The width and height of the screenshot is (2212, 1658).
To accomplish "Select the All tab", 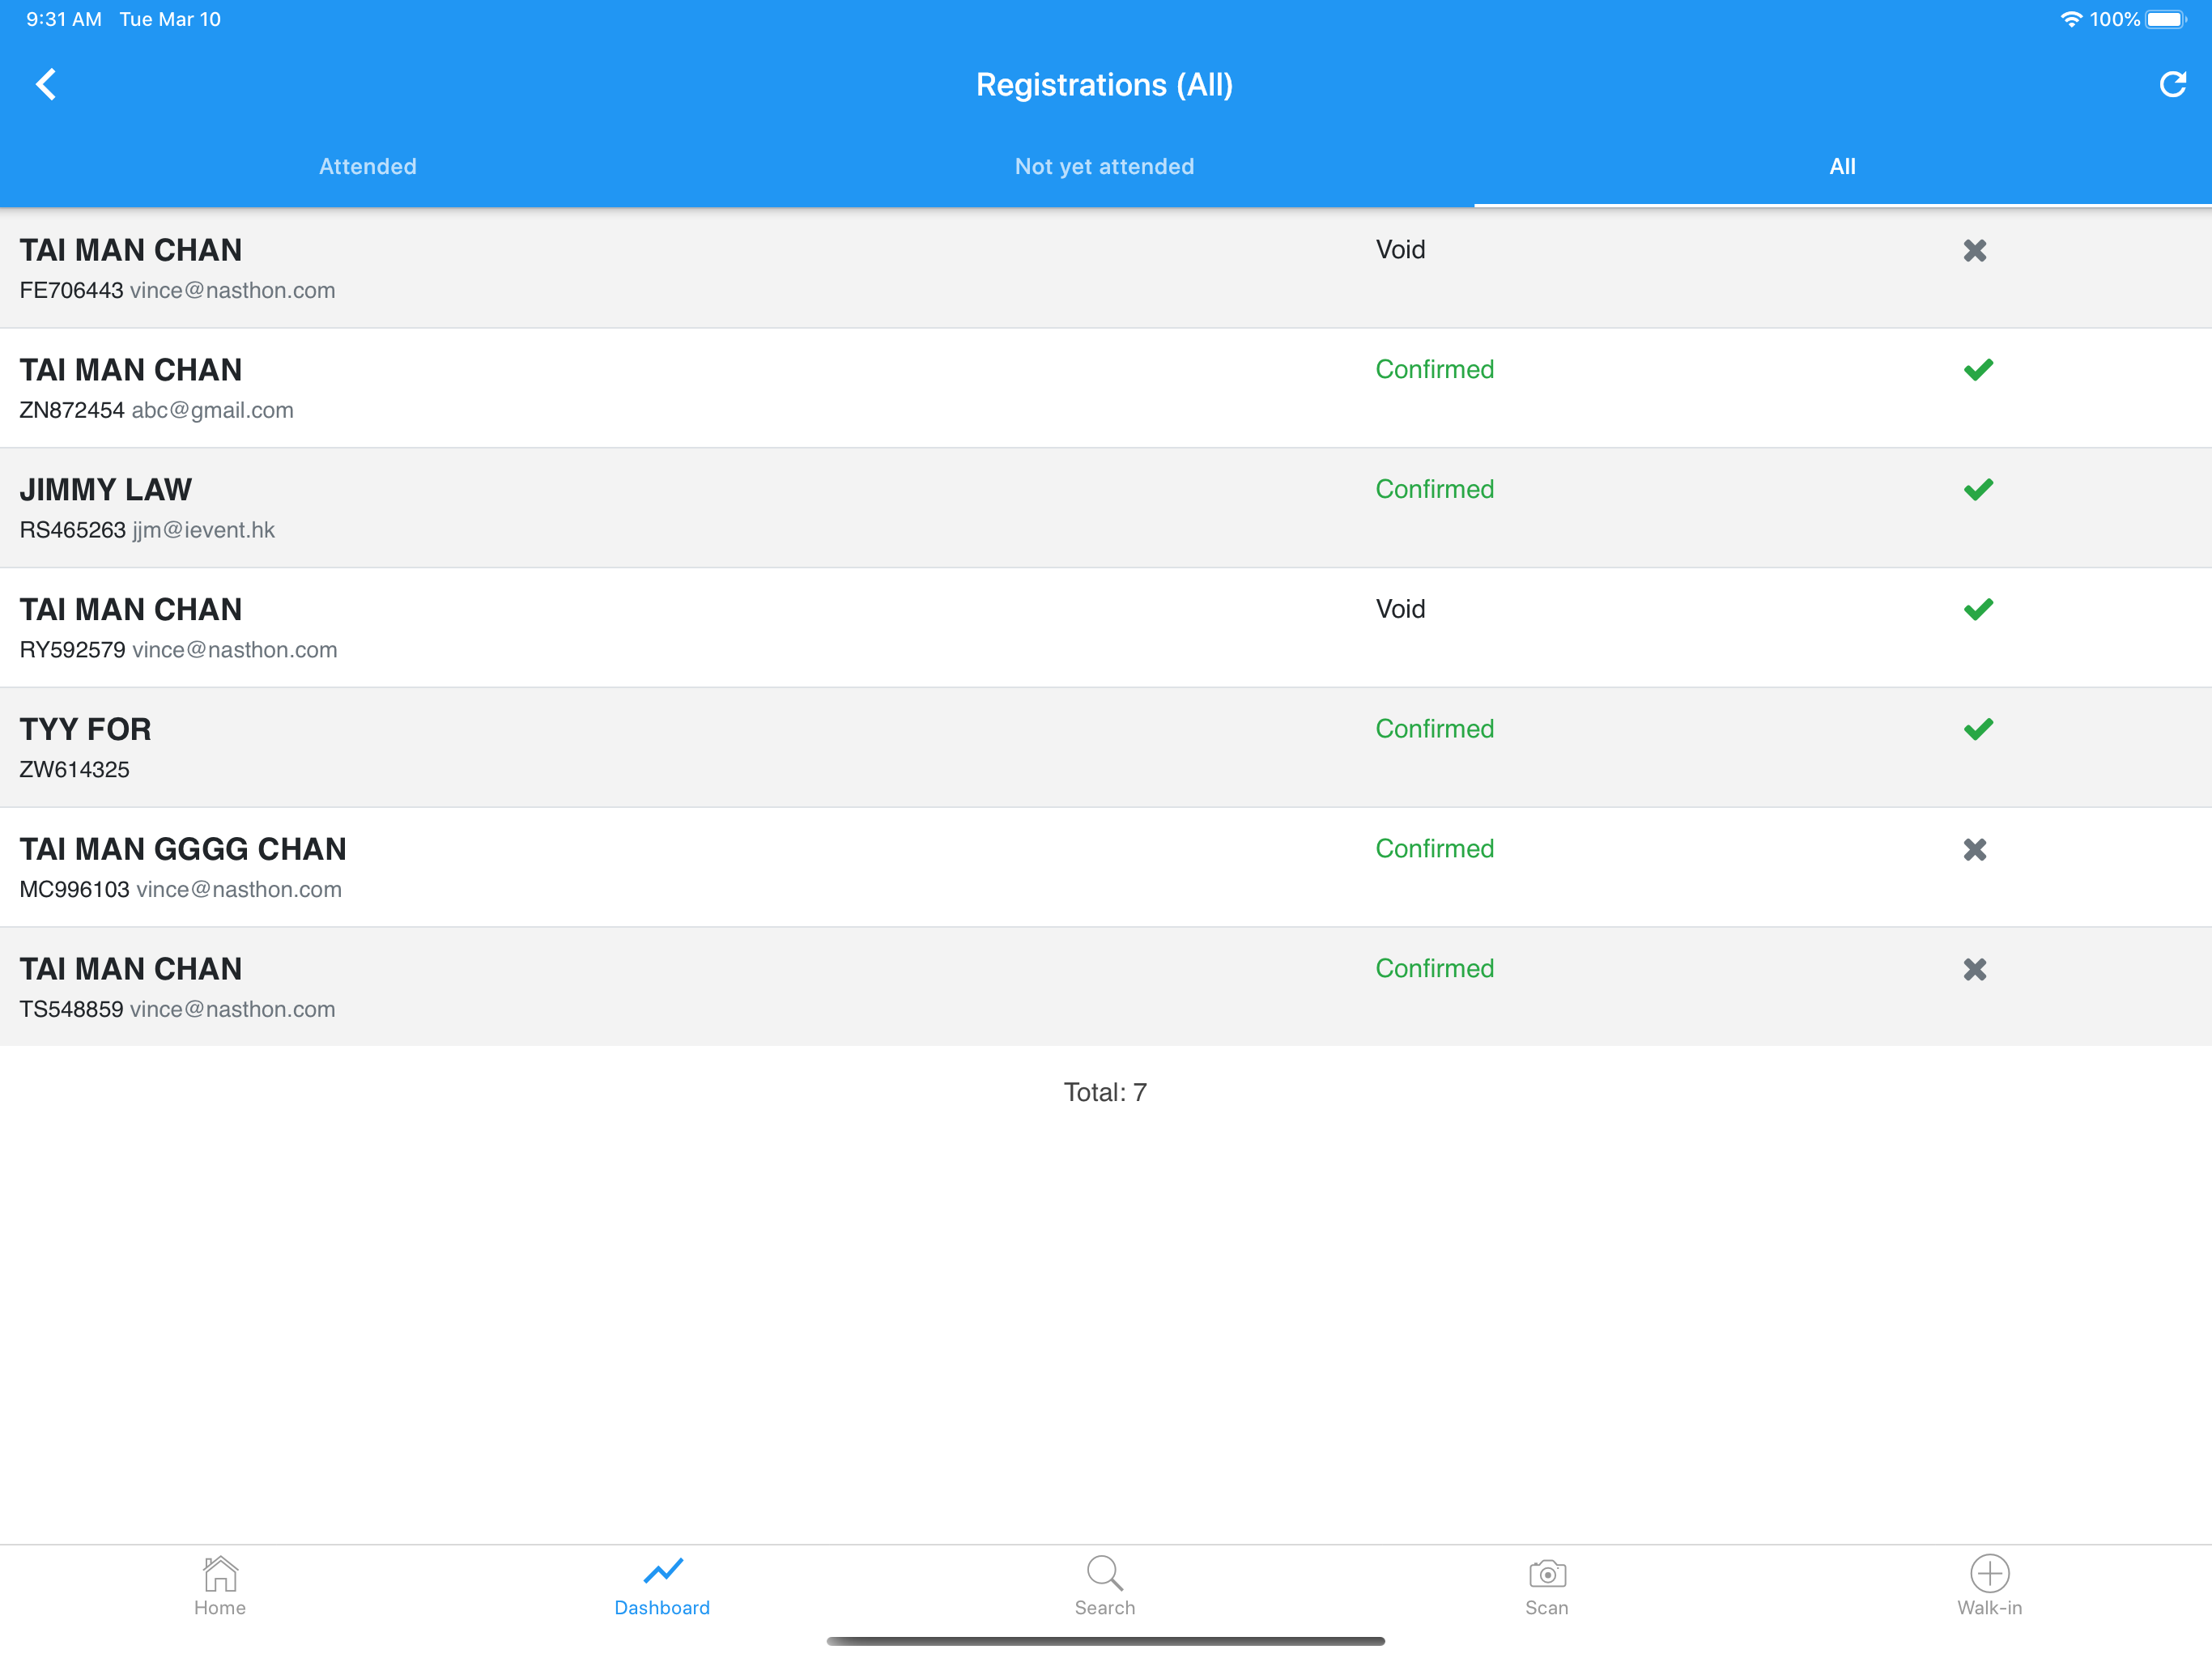I will (x=1842, y=166).
